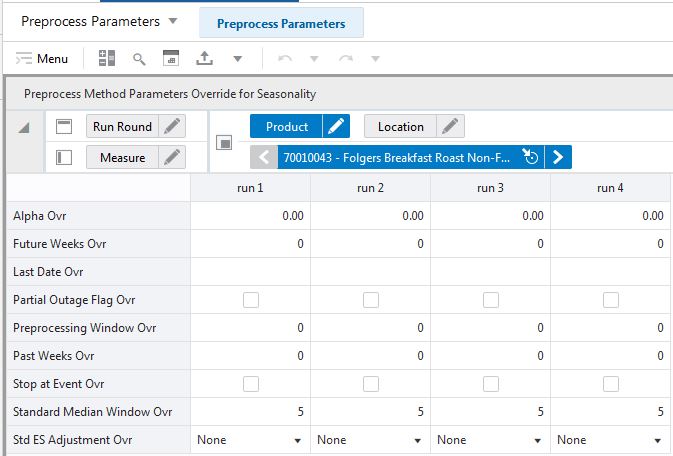The width and height of the screenshot is (673, 456).
Task: Click empty Last Date Ovr cell for run 3
Action: (x=490, y=272)
